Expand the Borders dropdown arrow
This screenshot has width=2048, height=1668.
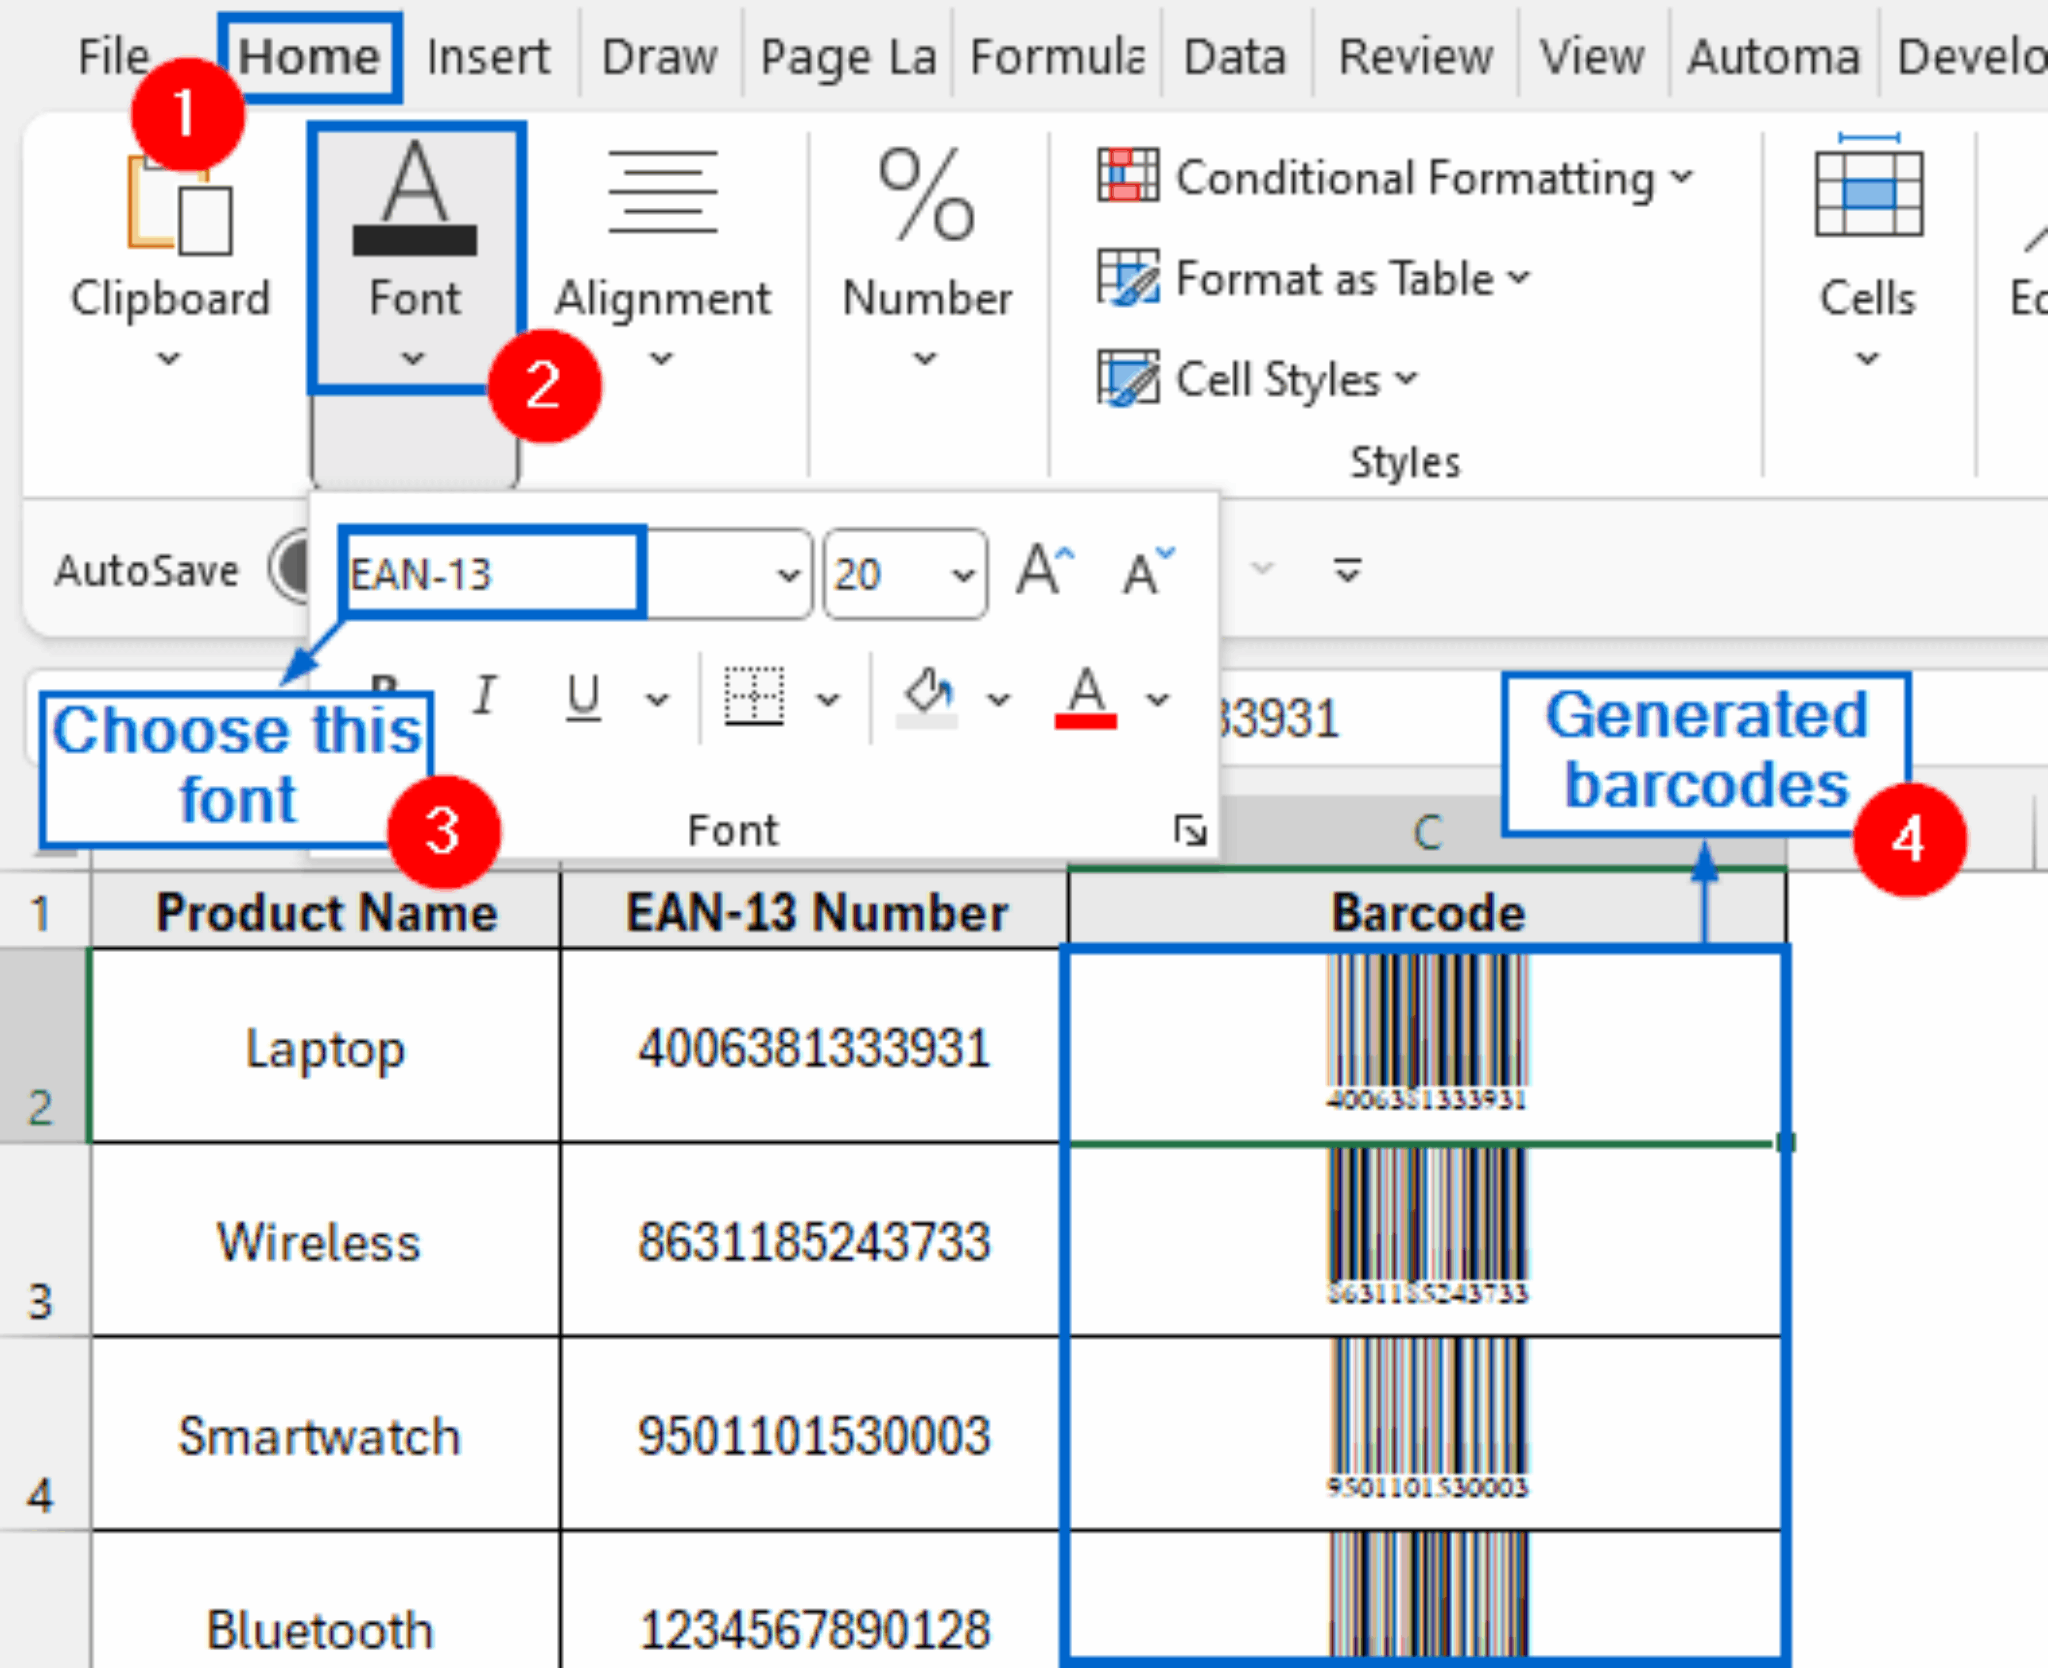[x=828, y=700]
